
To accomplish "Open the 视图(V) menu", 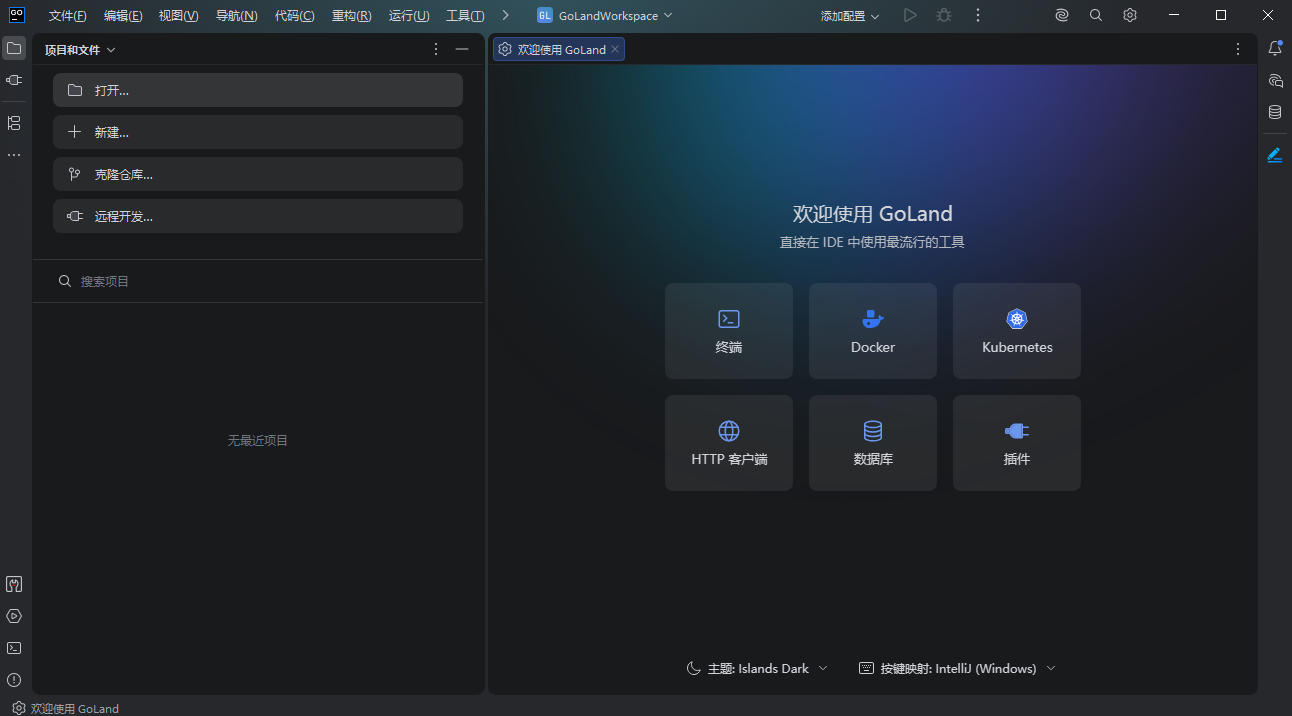I will point(178,16).
